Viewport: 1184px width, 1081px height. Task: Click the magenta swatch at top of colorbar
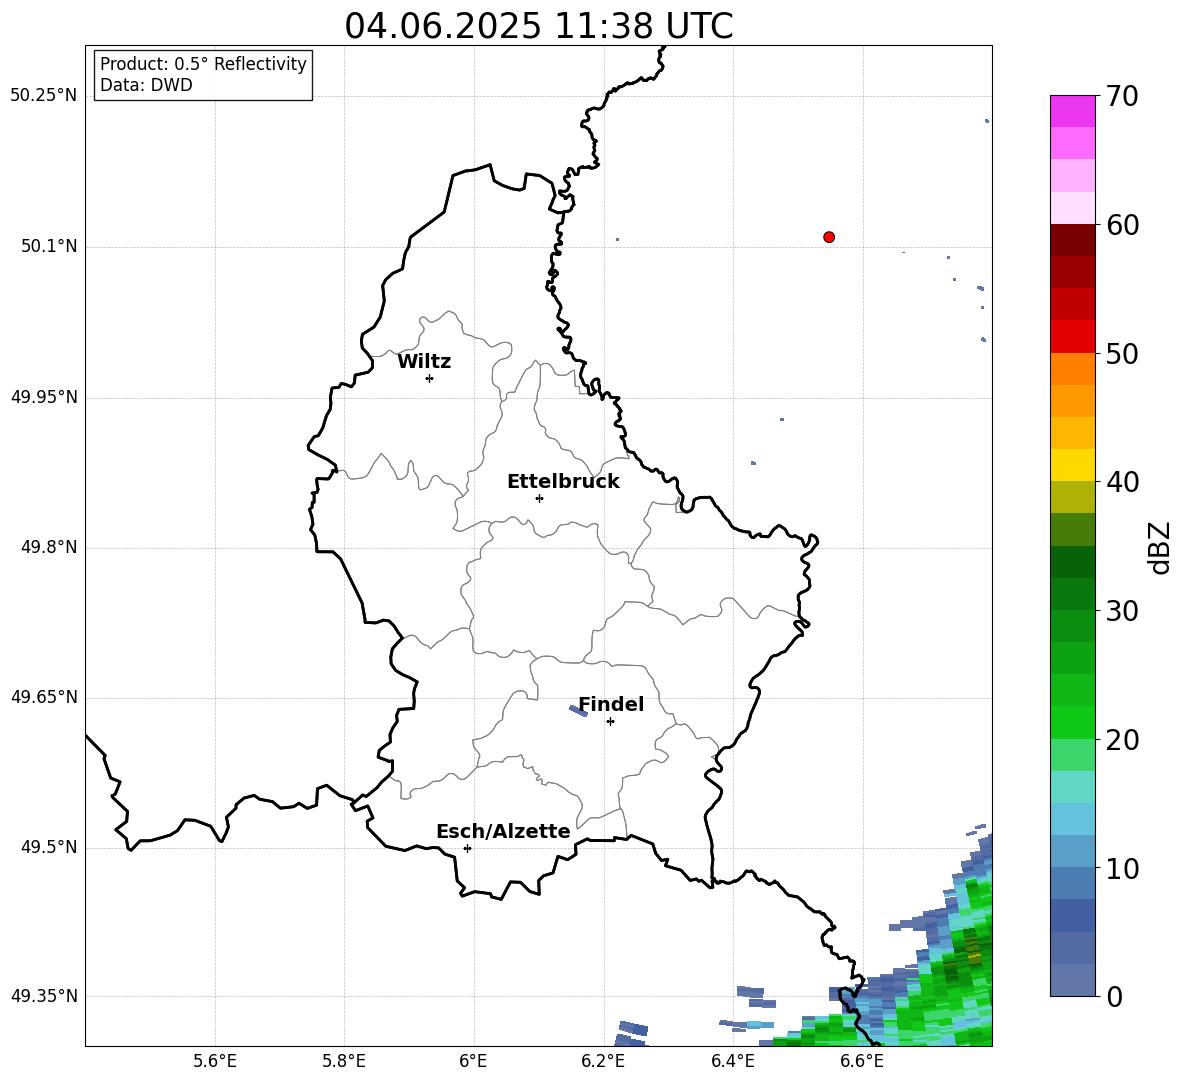1072,112
